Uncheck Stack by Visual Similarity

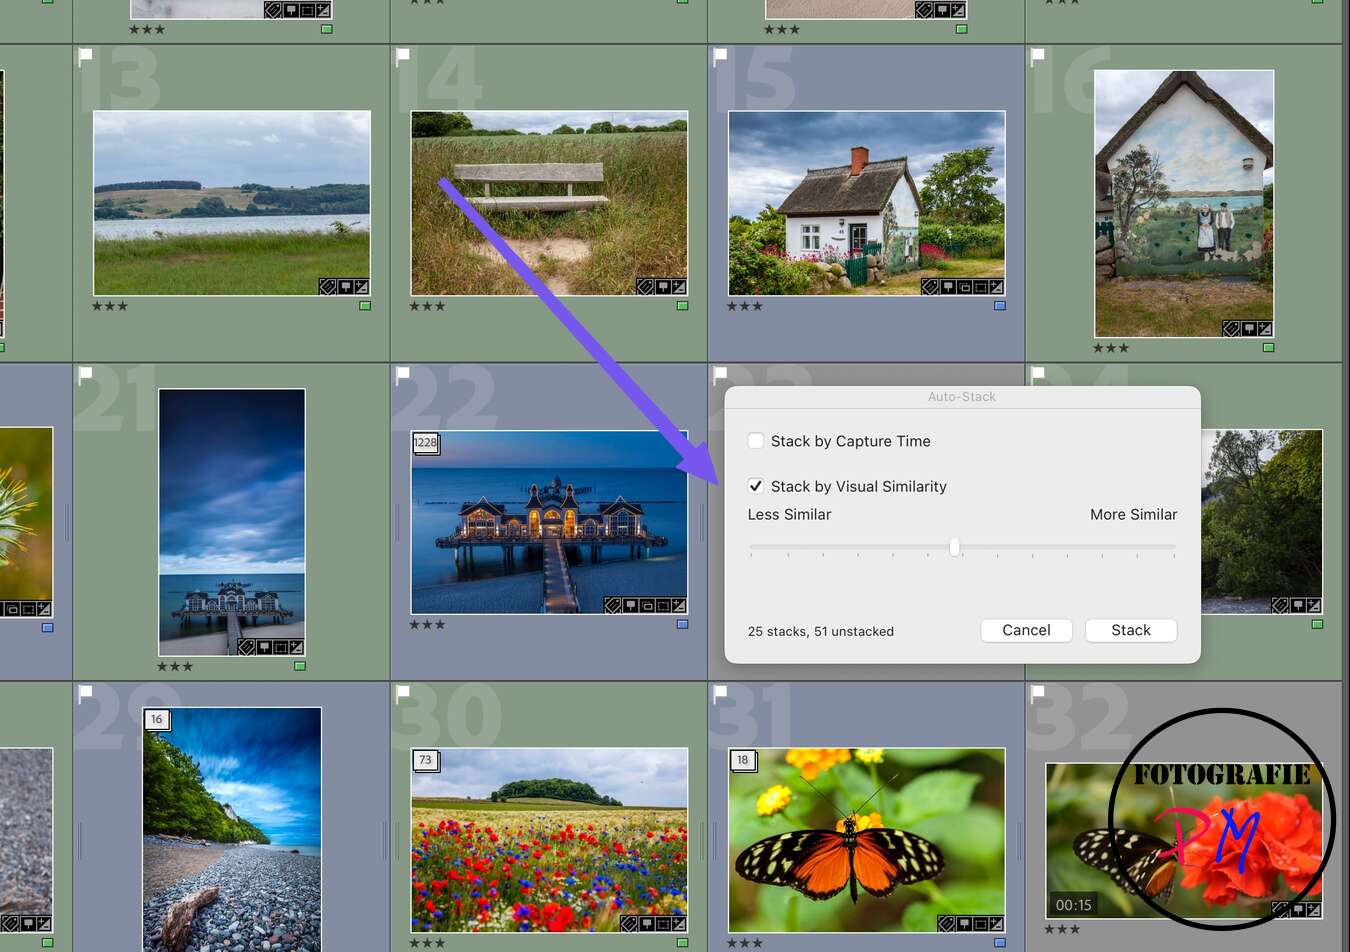pyautogui.click(x=757, y=486)
